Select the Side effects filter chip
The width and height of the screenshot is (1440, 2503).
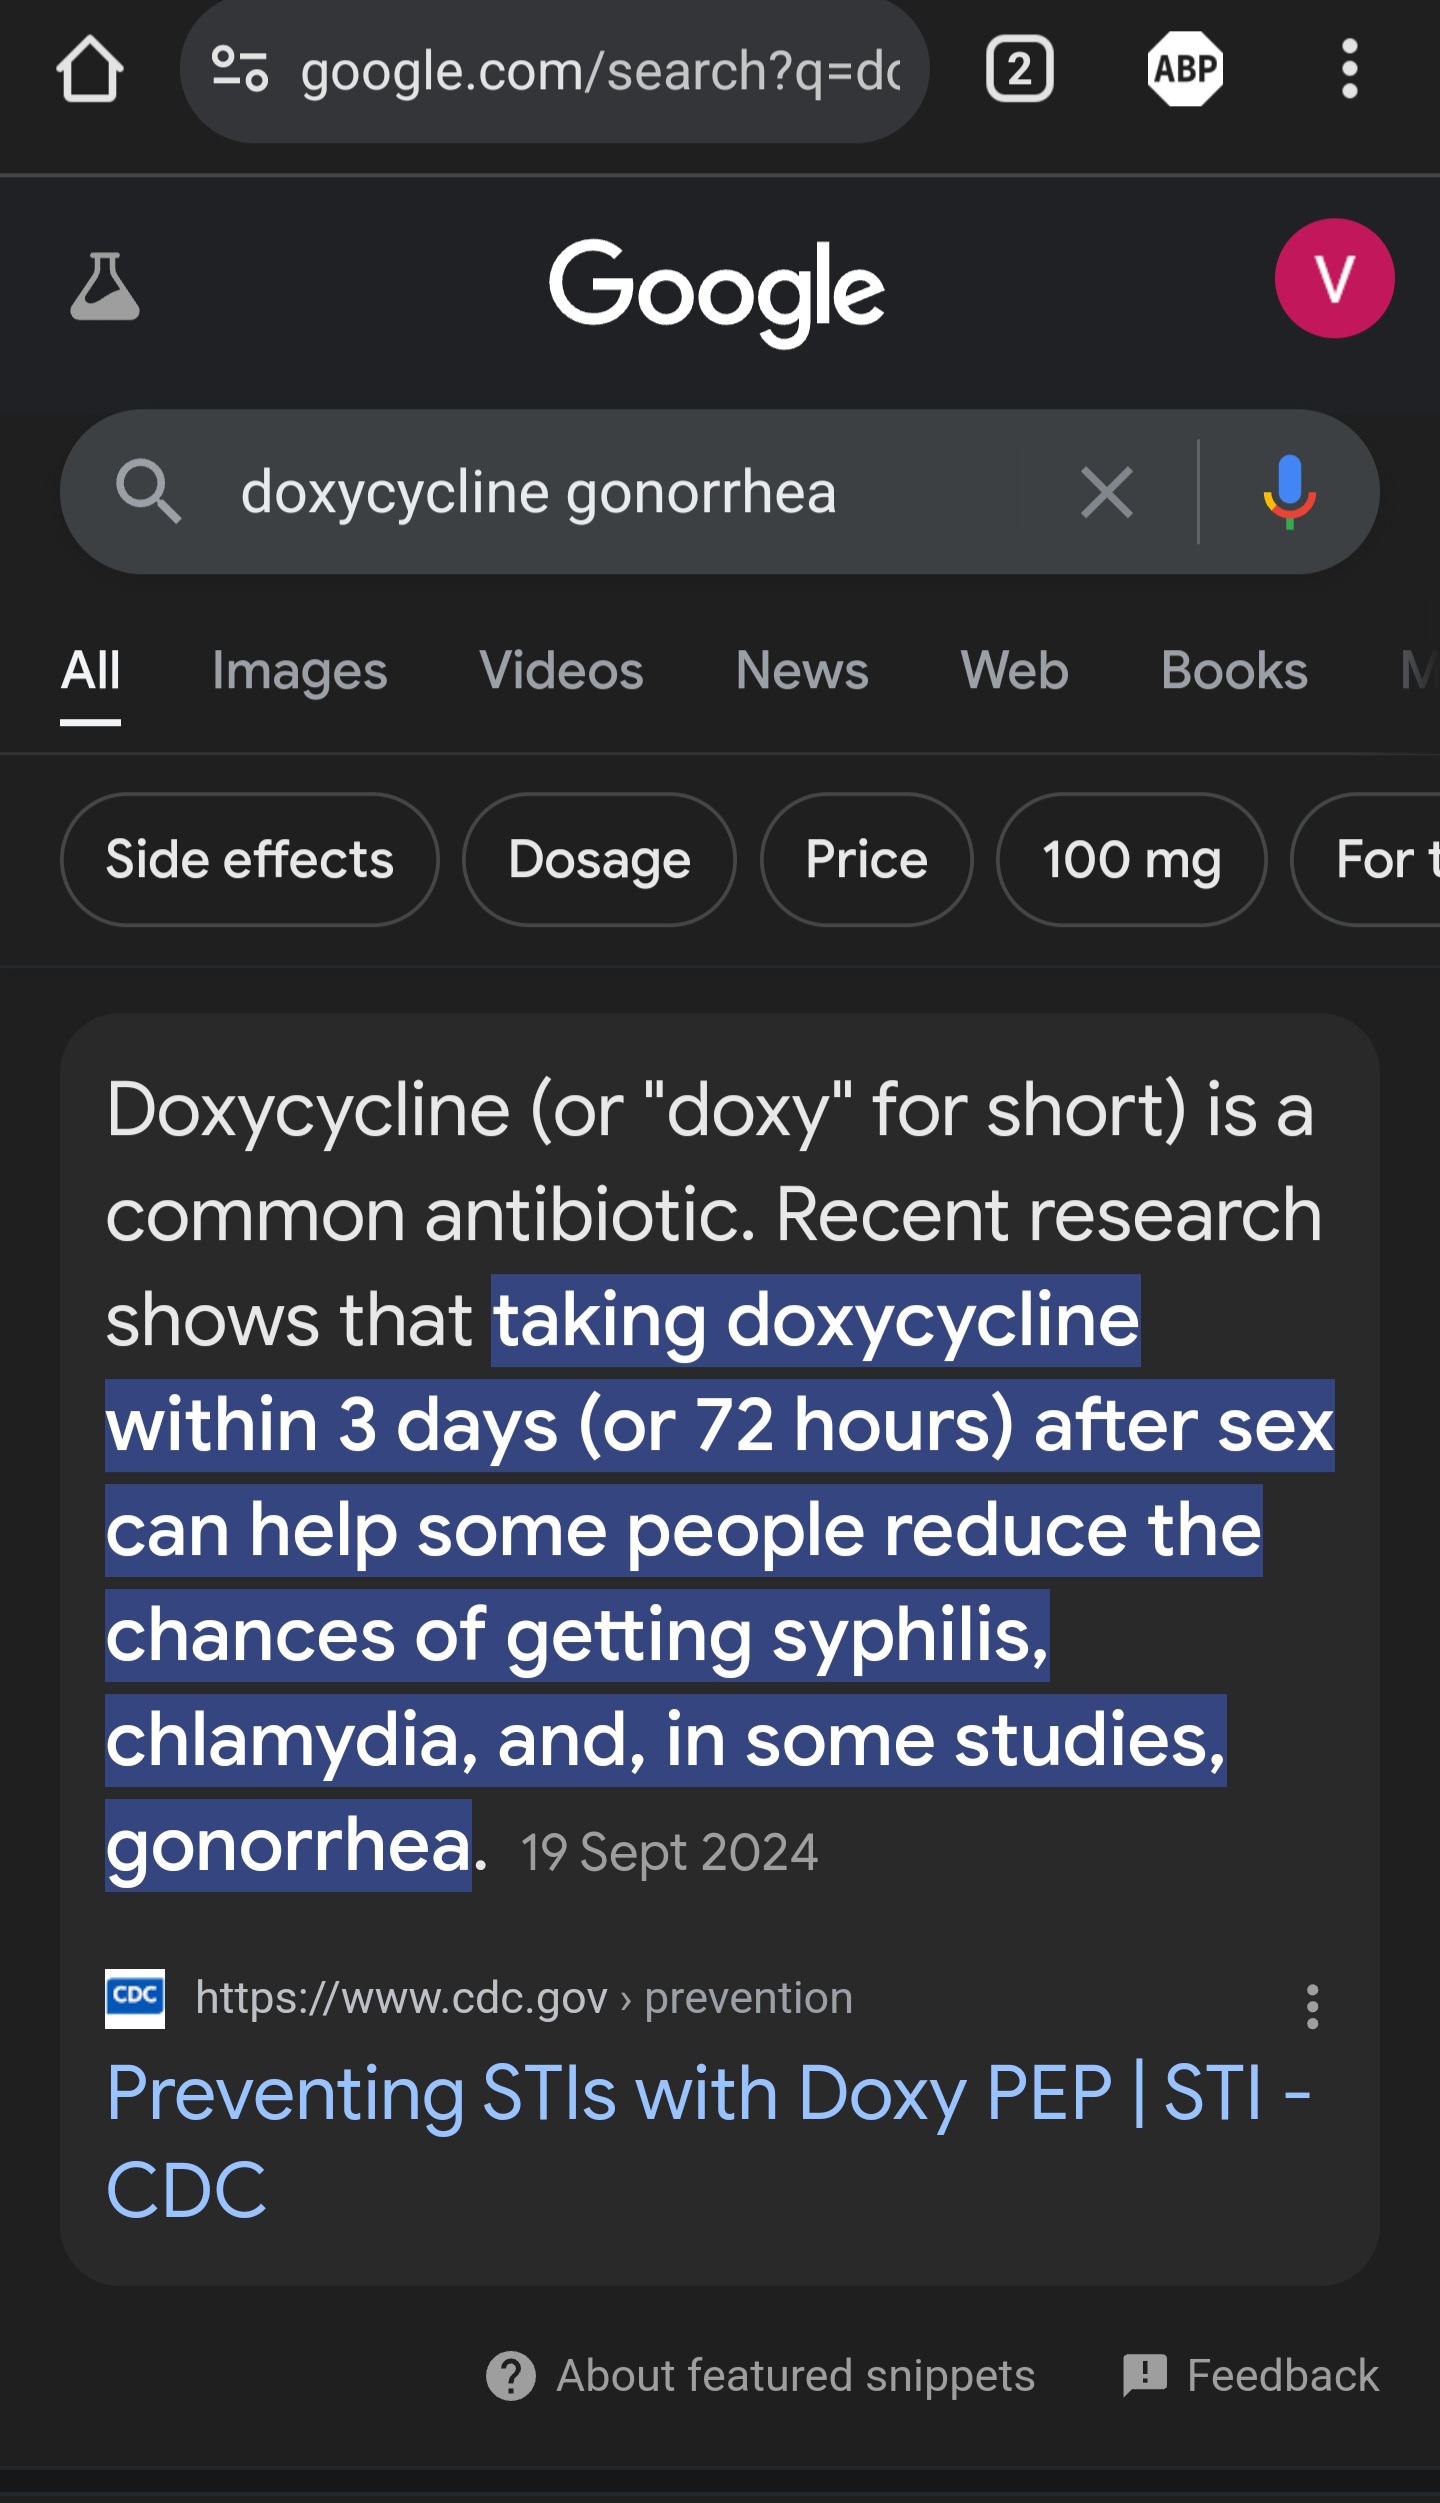(250, 860)
